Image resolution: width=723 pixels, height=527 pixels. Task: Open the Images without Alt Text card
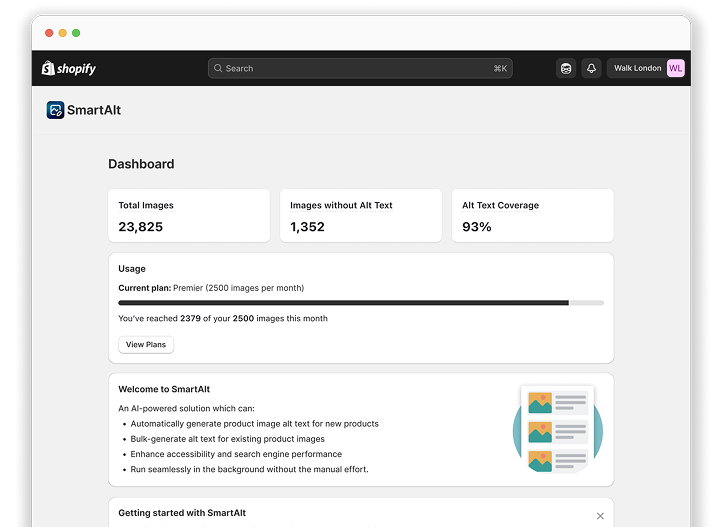tap(361, 215)
